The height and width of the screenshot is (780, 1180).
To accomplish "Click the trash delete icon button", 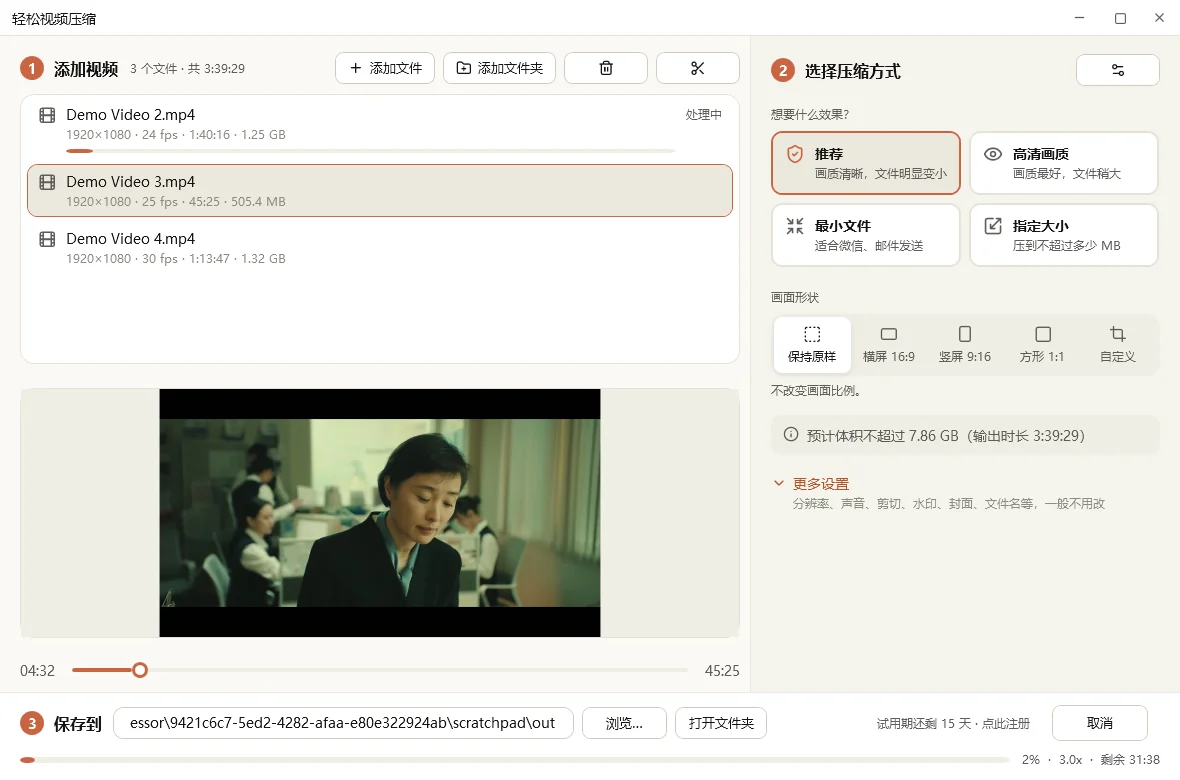I will tap(606, 69).
